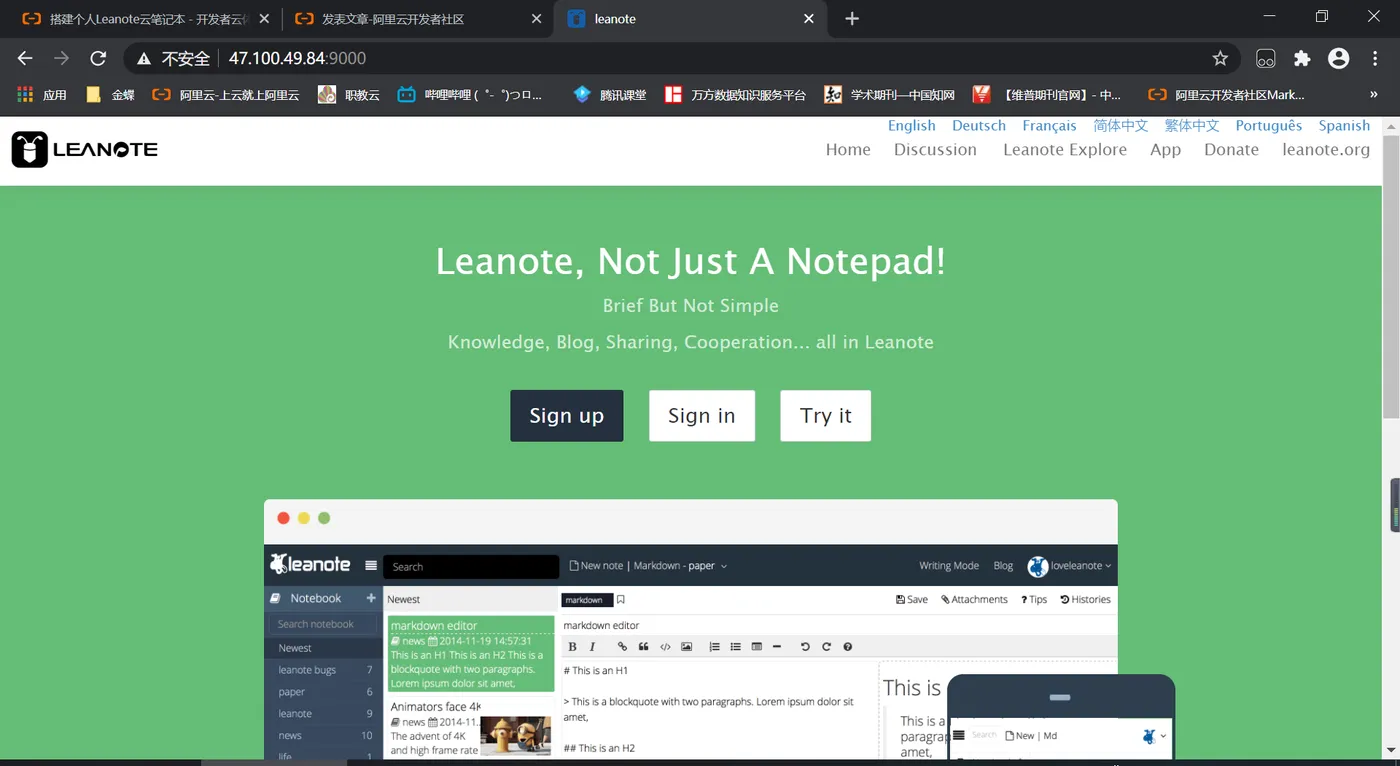Open the 阿里云-上云就上阿里云 bookmark
The height and width of the screenshot is (766, 1400).
coord(226,95)
